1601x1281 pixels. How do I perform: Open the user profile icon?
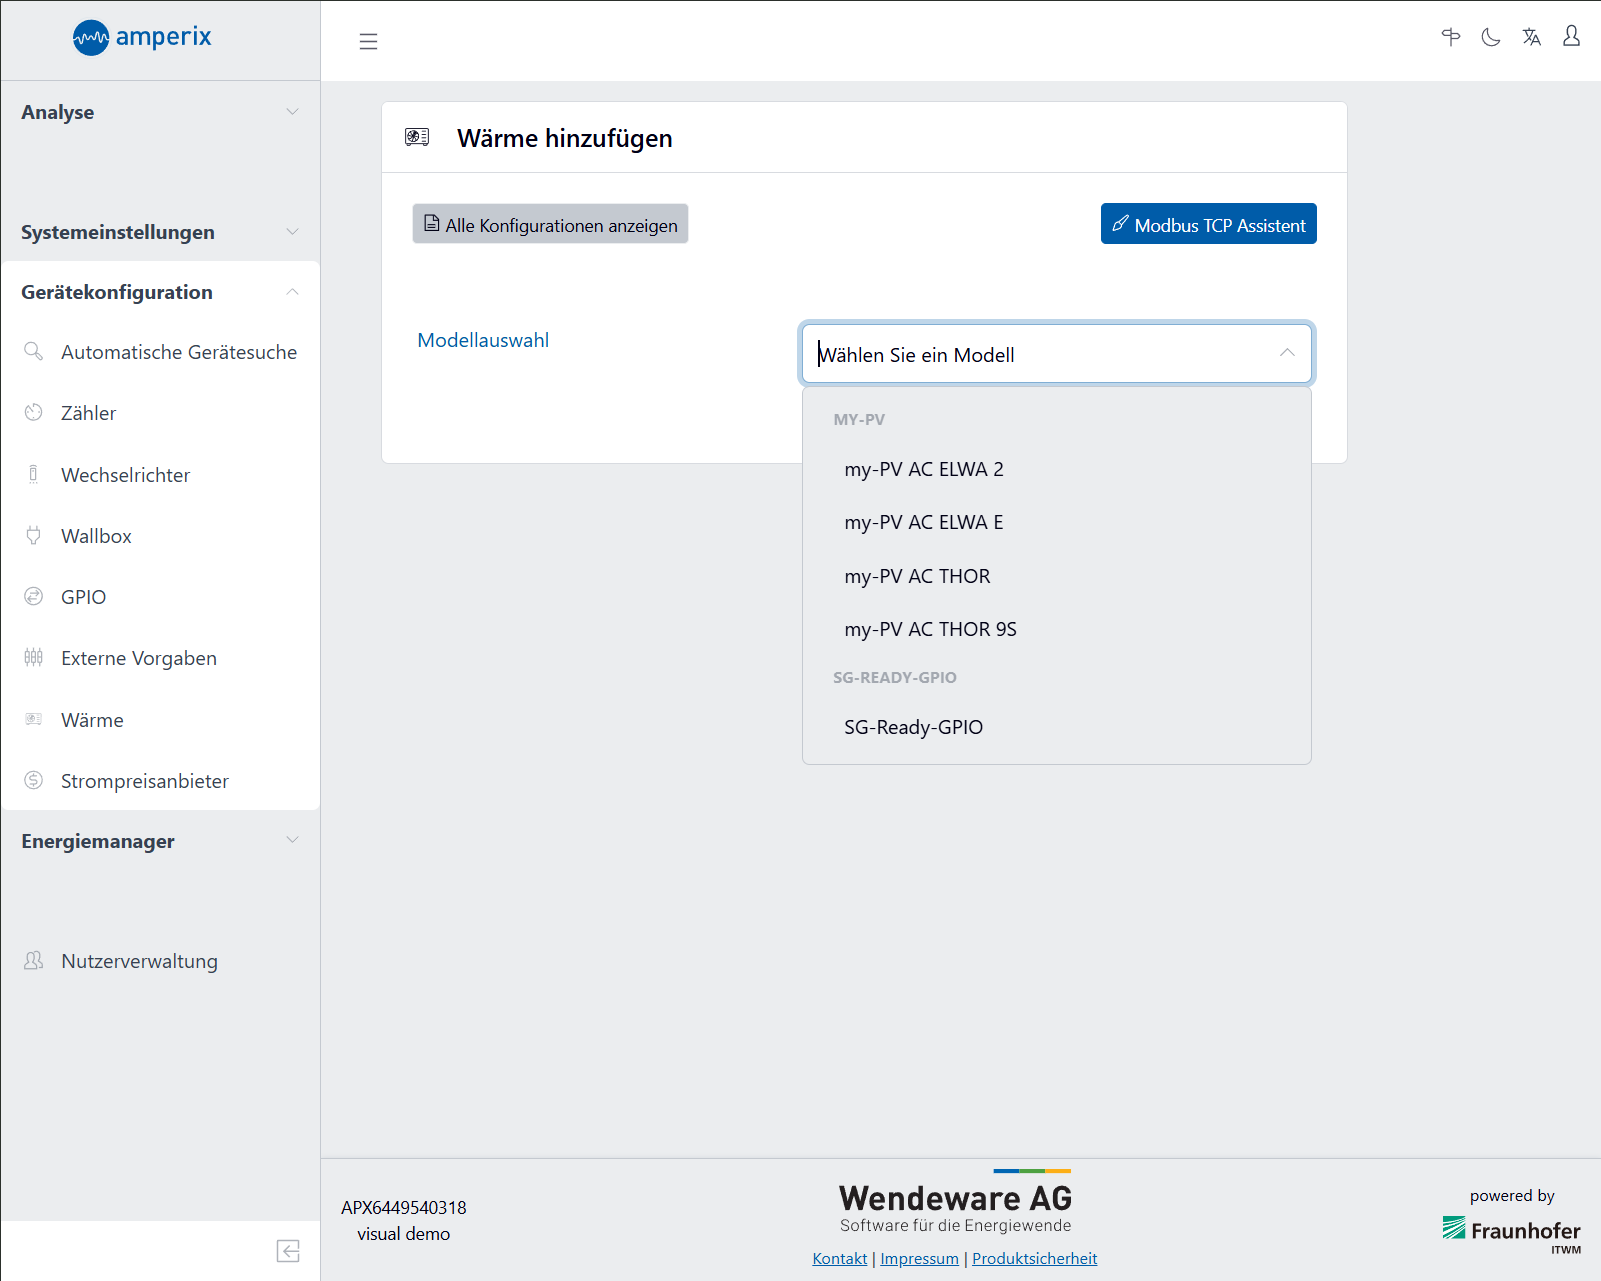1571,37
